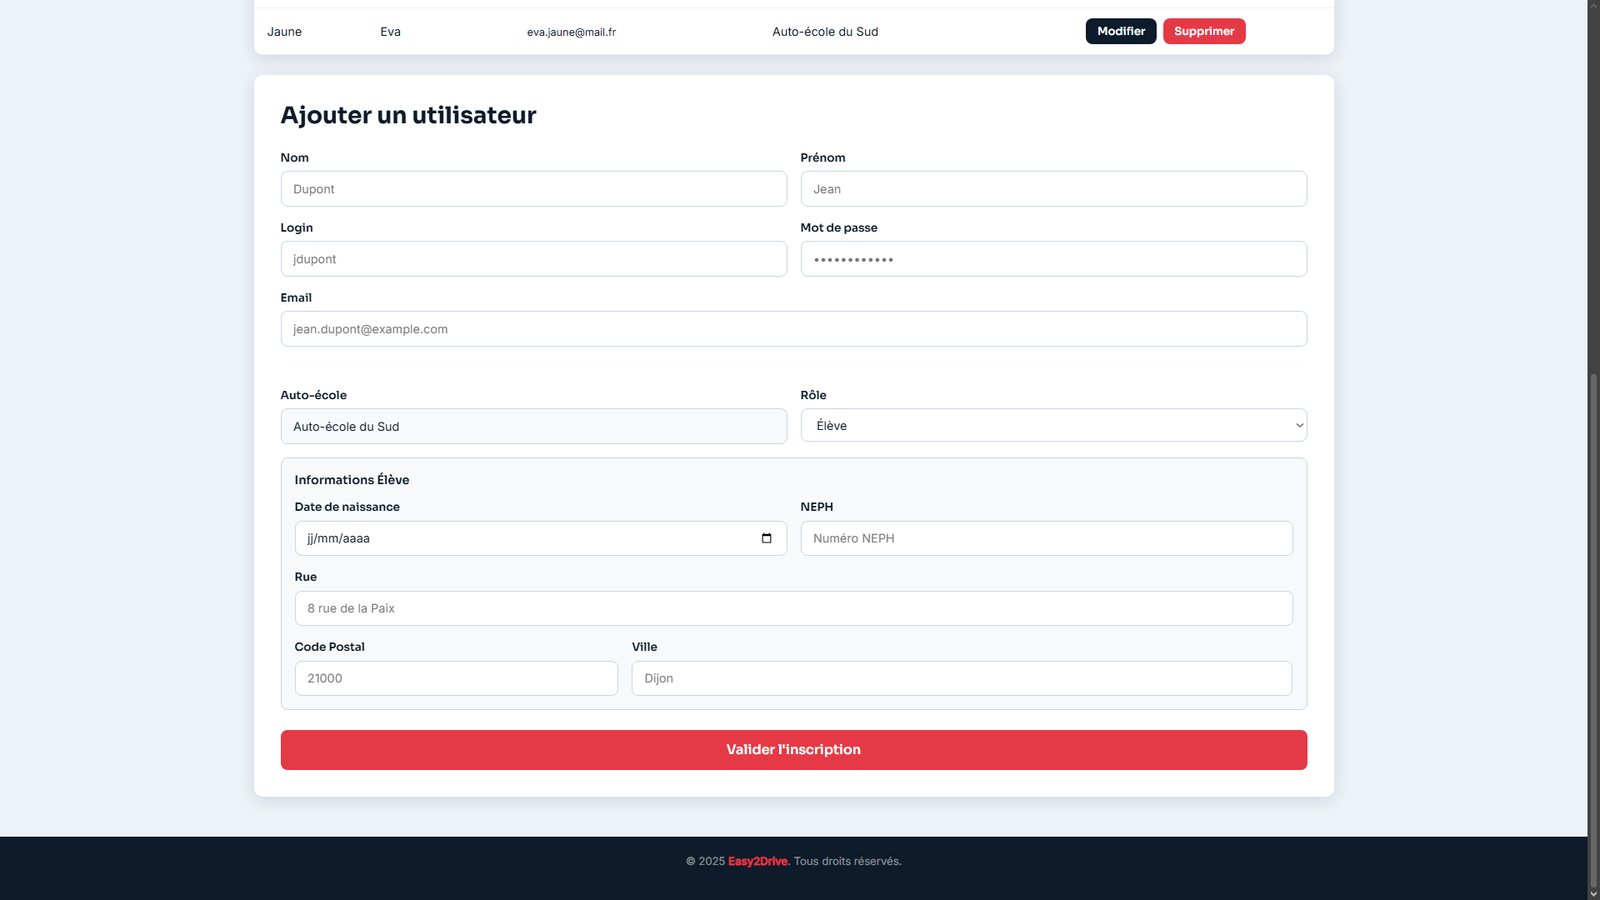
Task: Select the Login input field
Action: click(x=533, y=259)
